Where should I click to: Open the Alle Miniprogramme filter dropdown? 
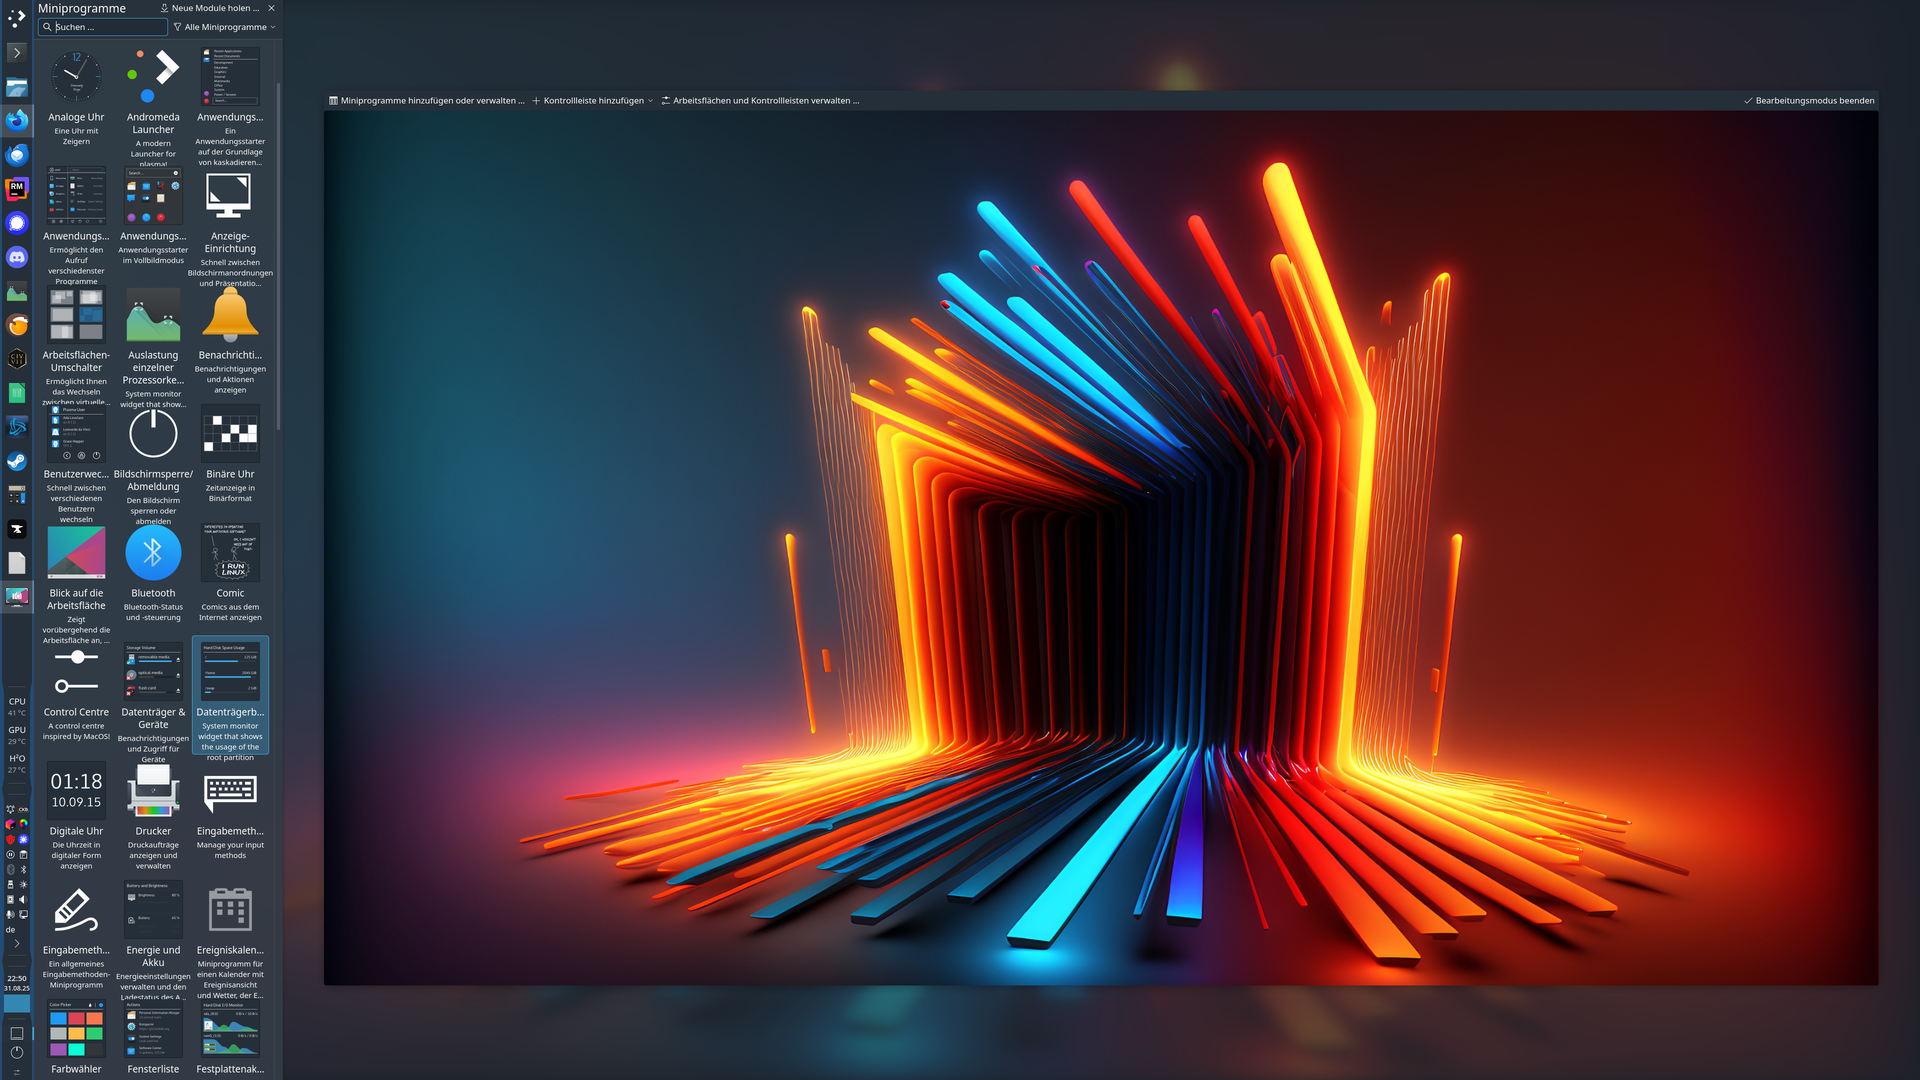click(x=225, y=27)
